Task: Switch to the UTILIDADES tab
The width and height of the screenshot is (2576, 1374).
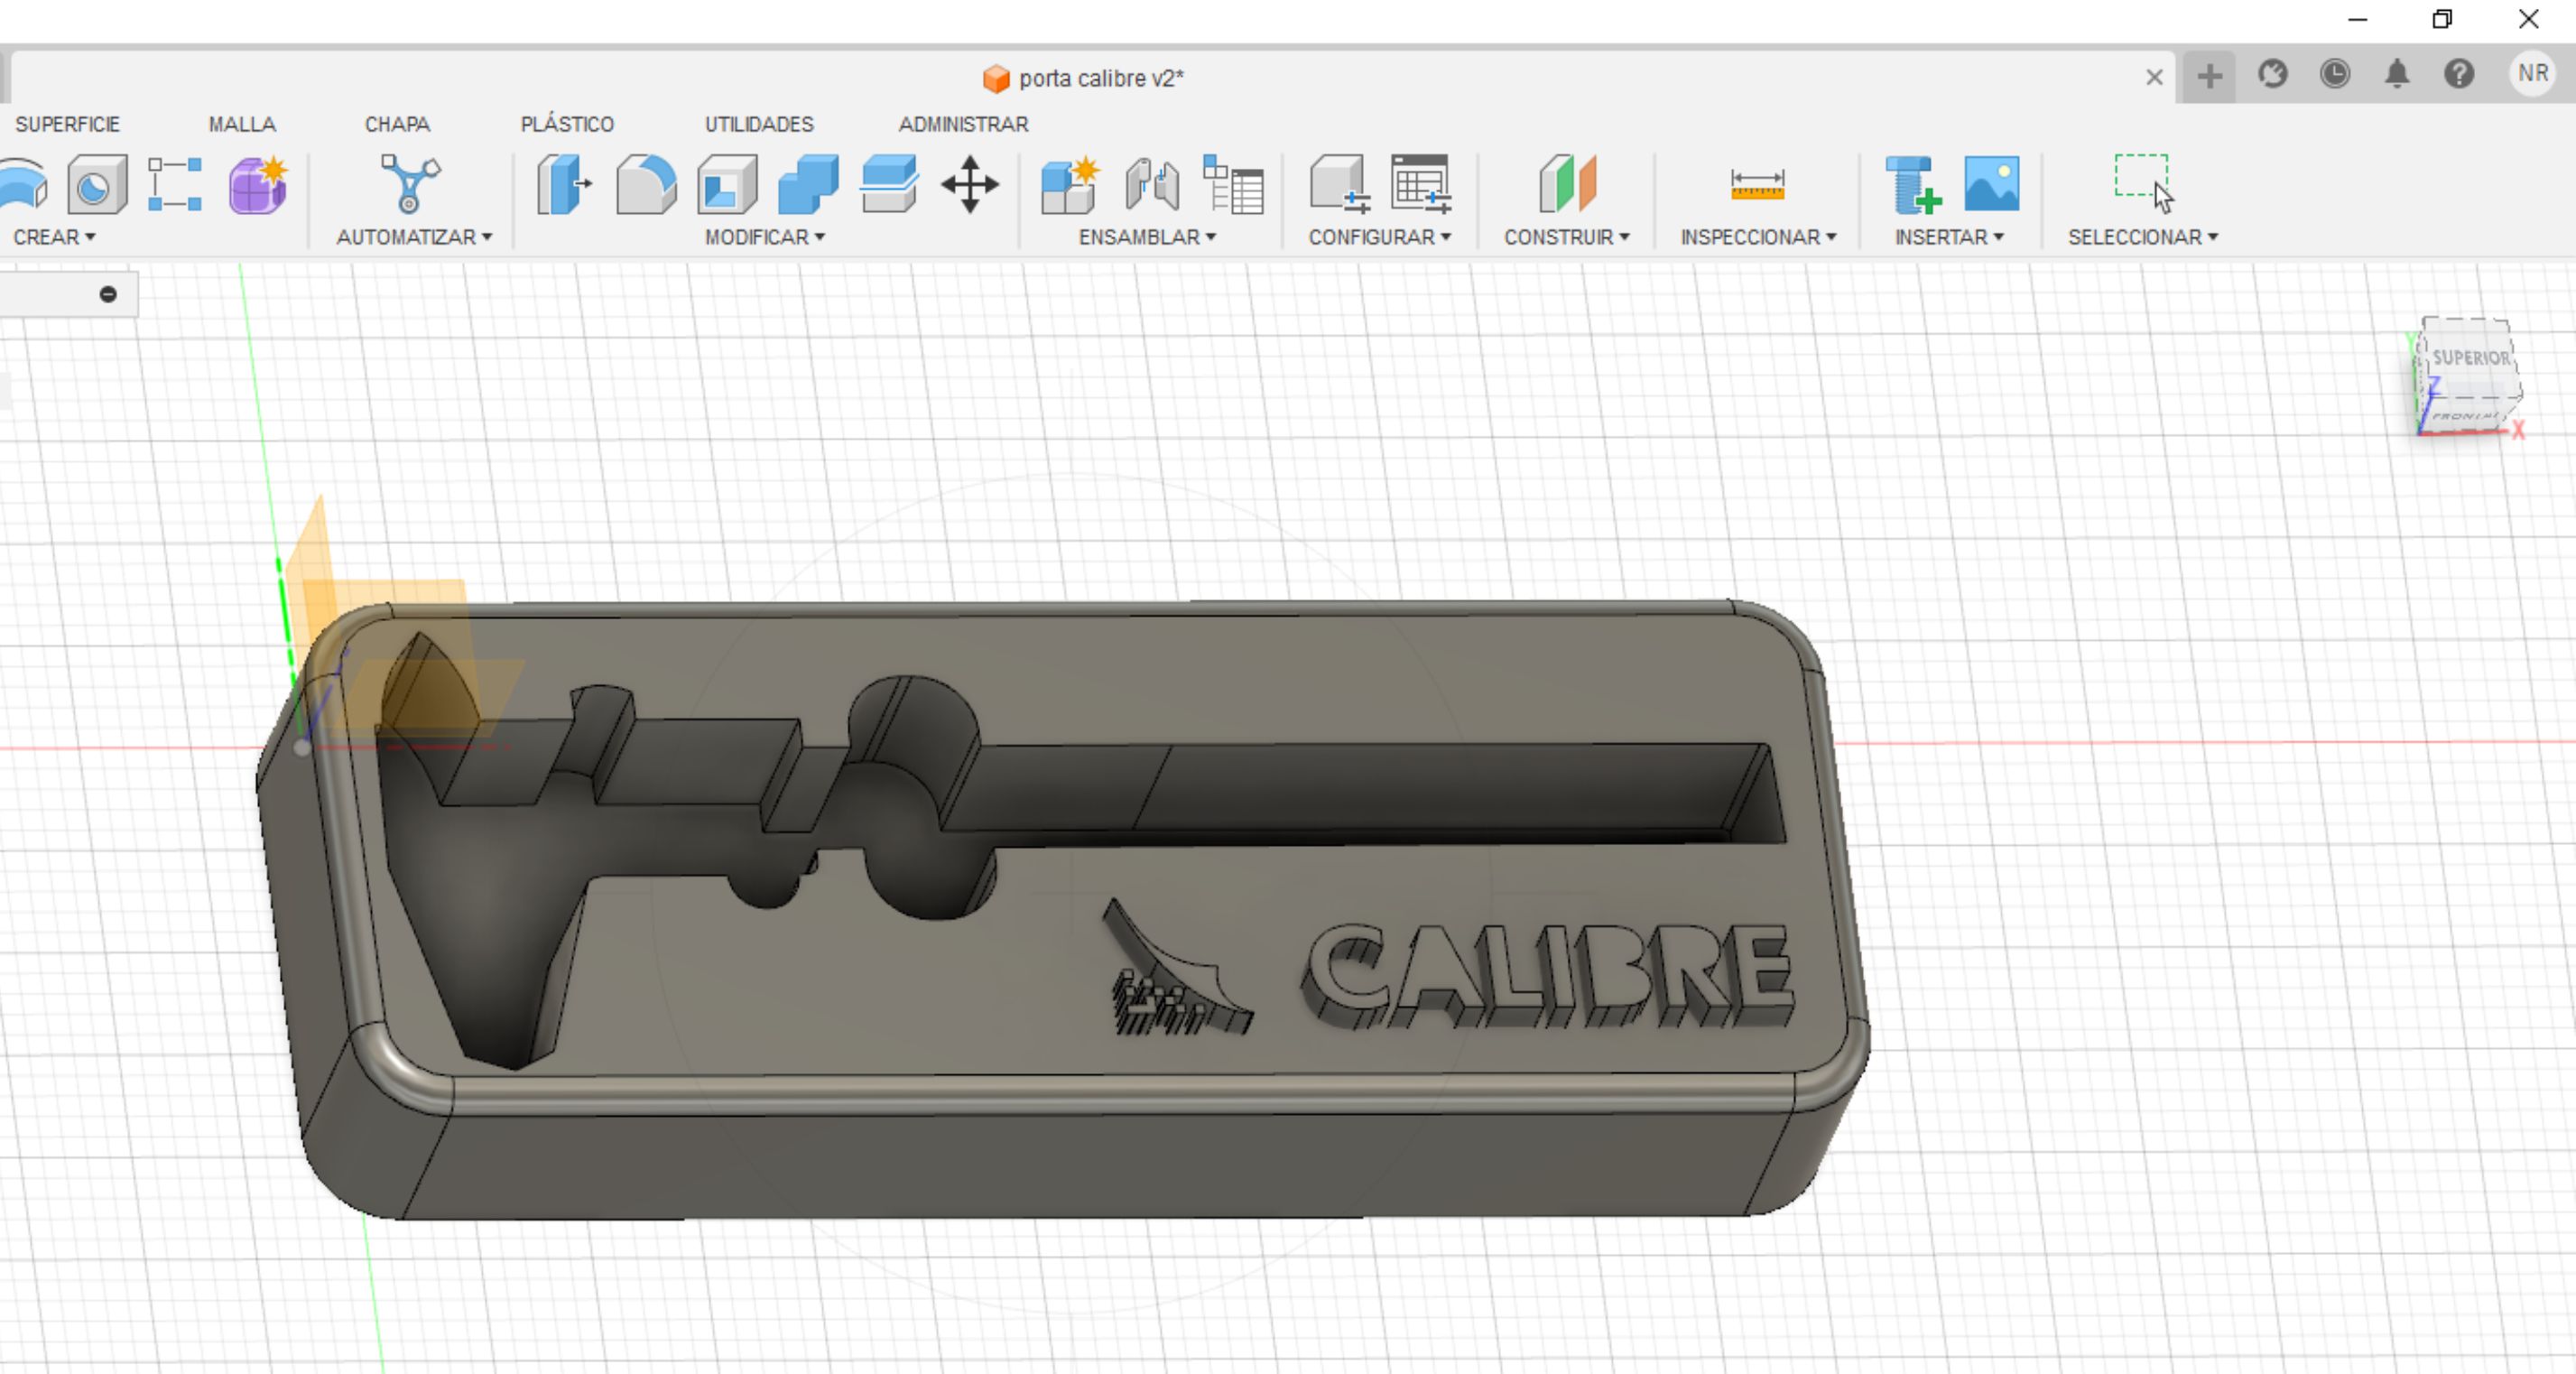Action: [759, 124]
